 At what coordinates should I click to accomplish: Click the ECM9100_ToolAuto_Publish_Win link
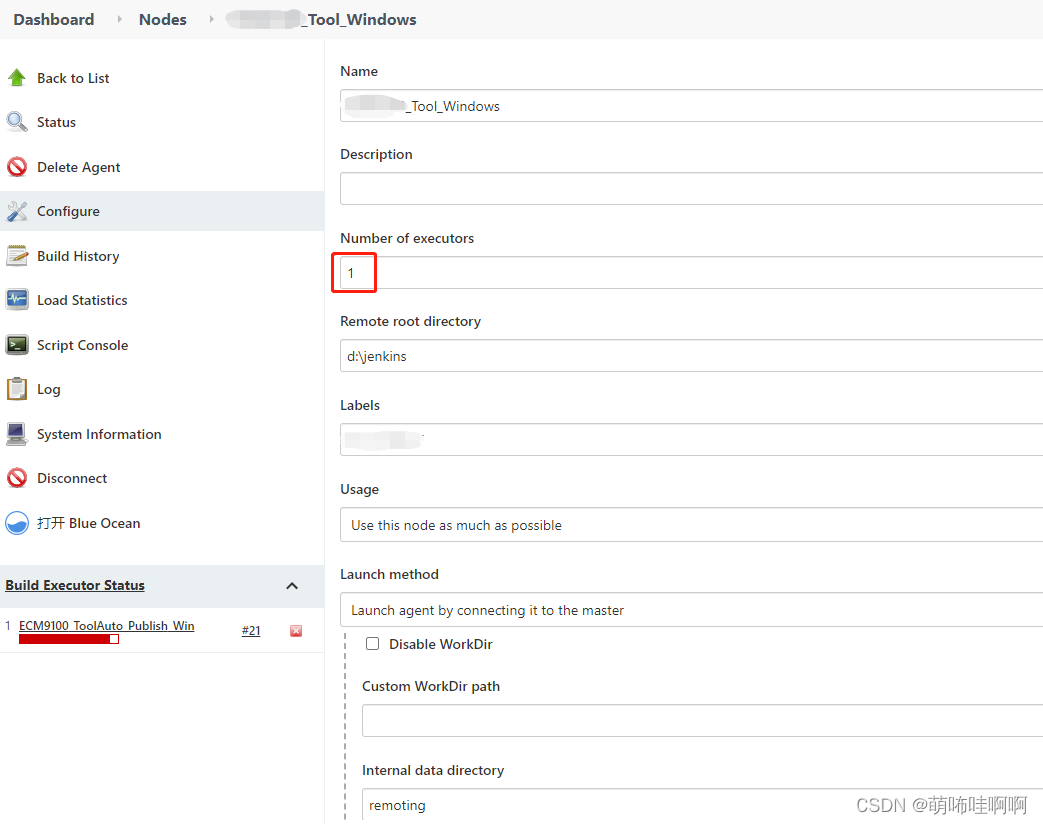pyautogui.click(x=106, y=625)
